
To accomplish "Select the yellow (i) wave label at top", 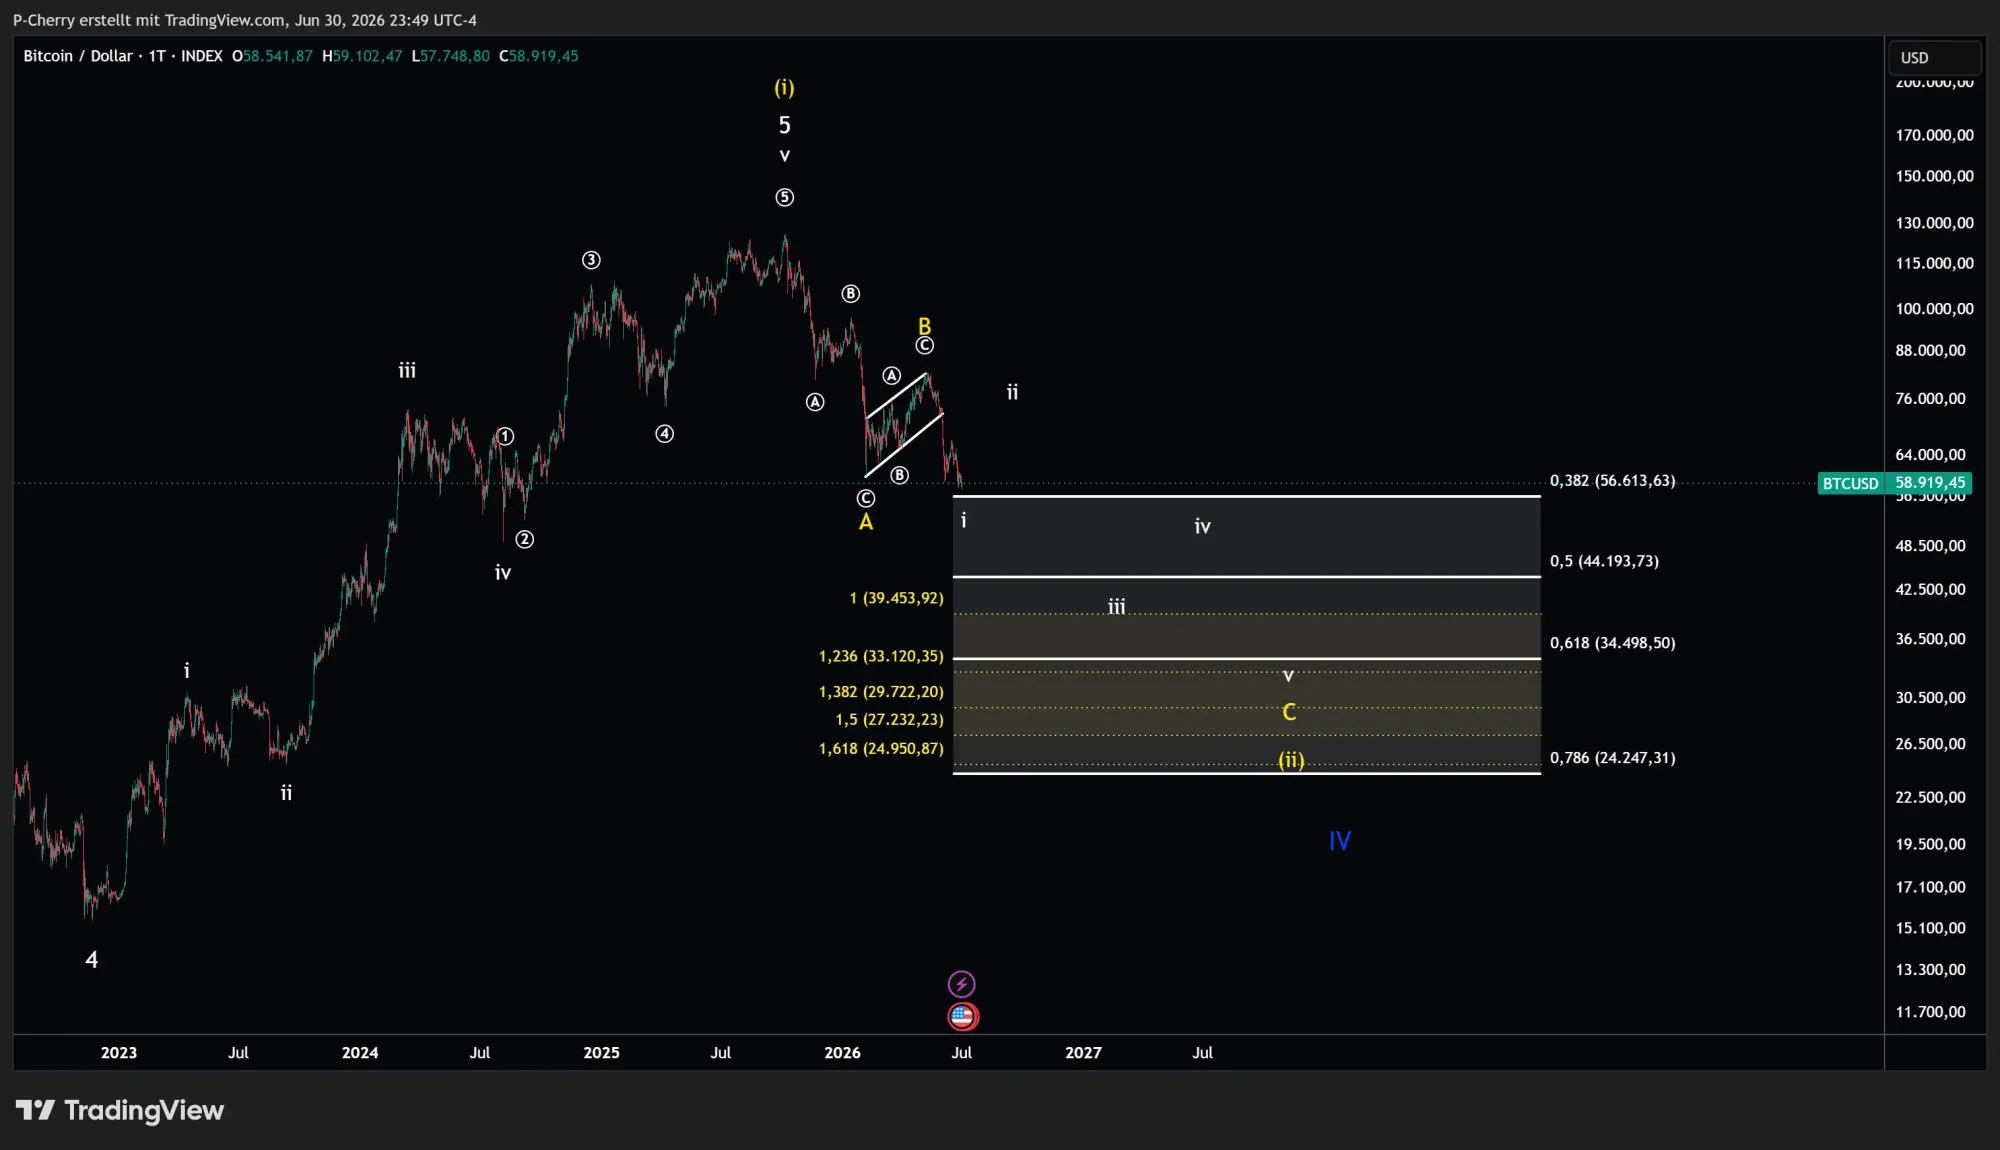I will click(784, 88).
